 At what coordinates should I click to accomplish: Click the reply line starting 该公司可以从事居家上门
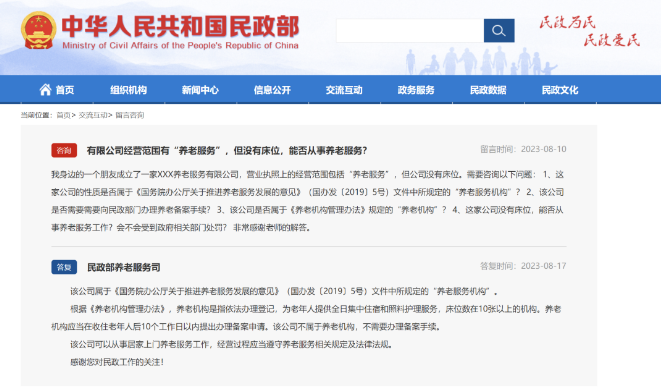[232, 344]
